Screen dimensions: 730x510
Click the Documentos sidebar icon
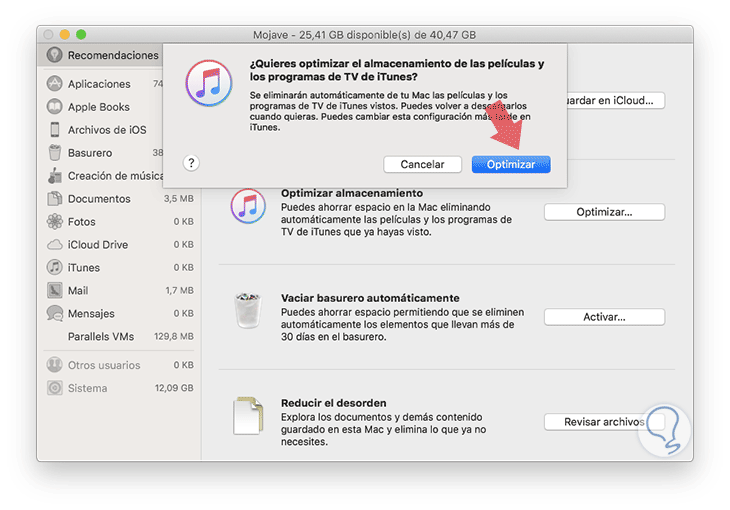[54, 198]
